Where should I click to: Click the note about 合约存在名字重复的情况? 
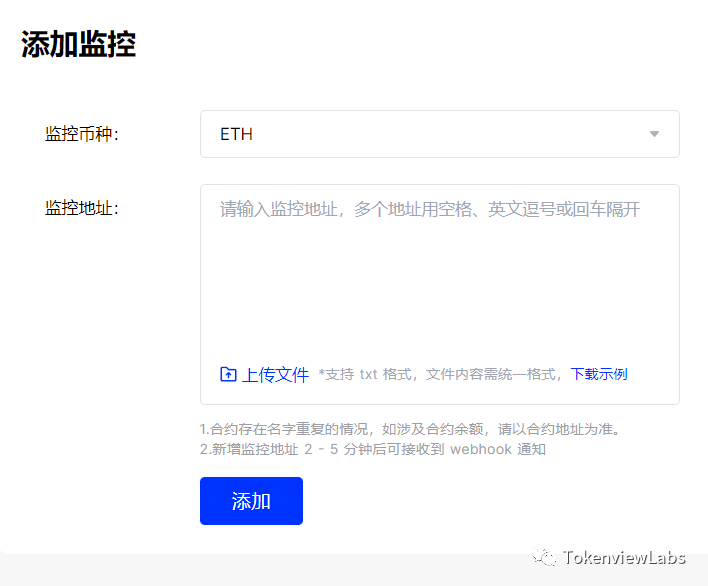click(411, 429)
